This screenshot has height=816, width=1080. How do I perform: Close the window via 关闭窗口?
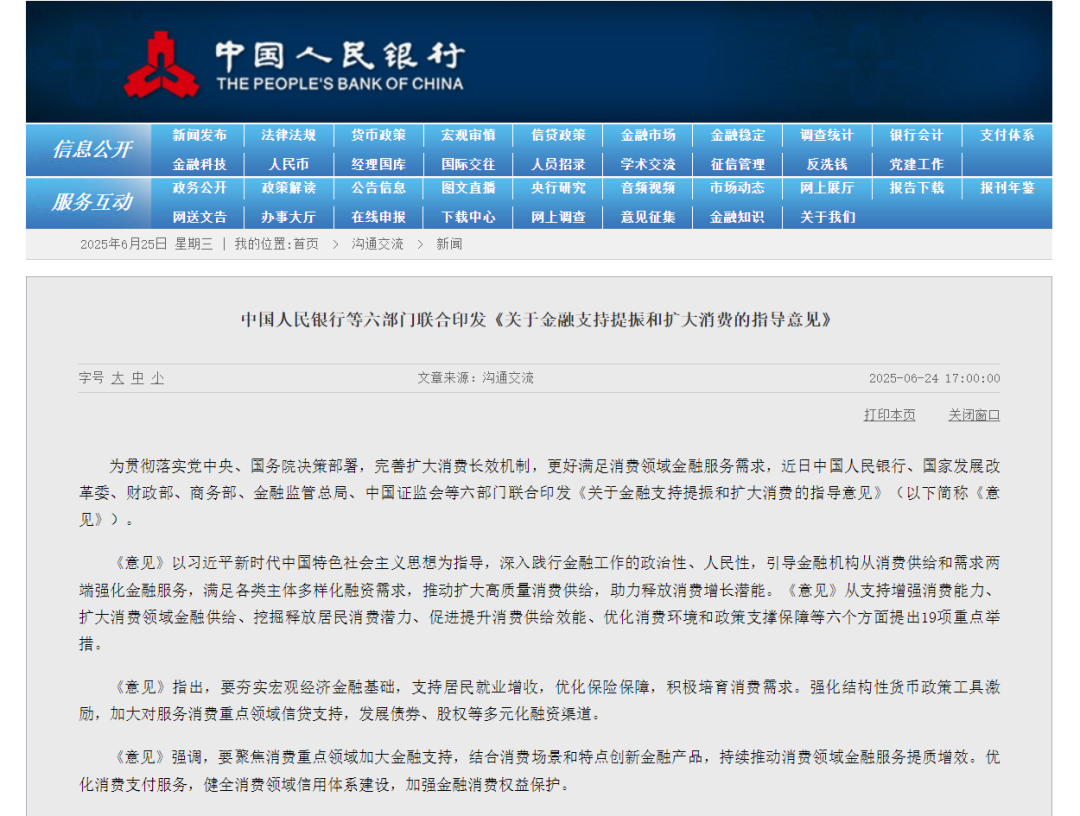pos(974,415)
